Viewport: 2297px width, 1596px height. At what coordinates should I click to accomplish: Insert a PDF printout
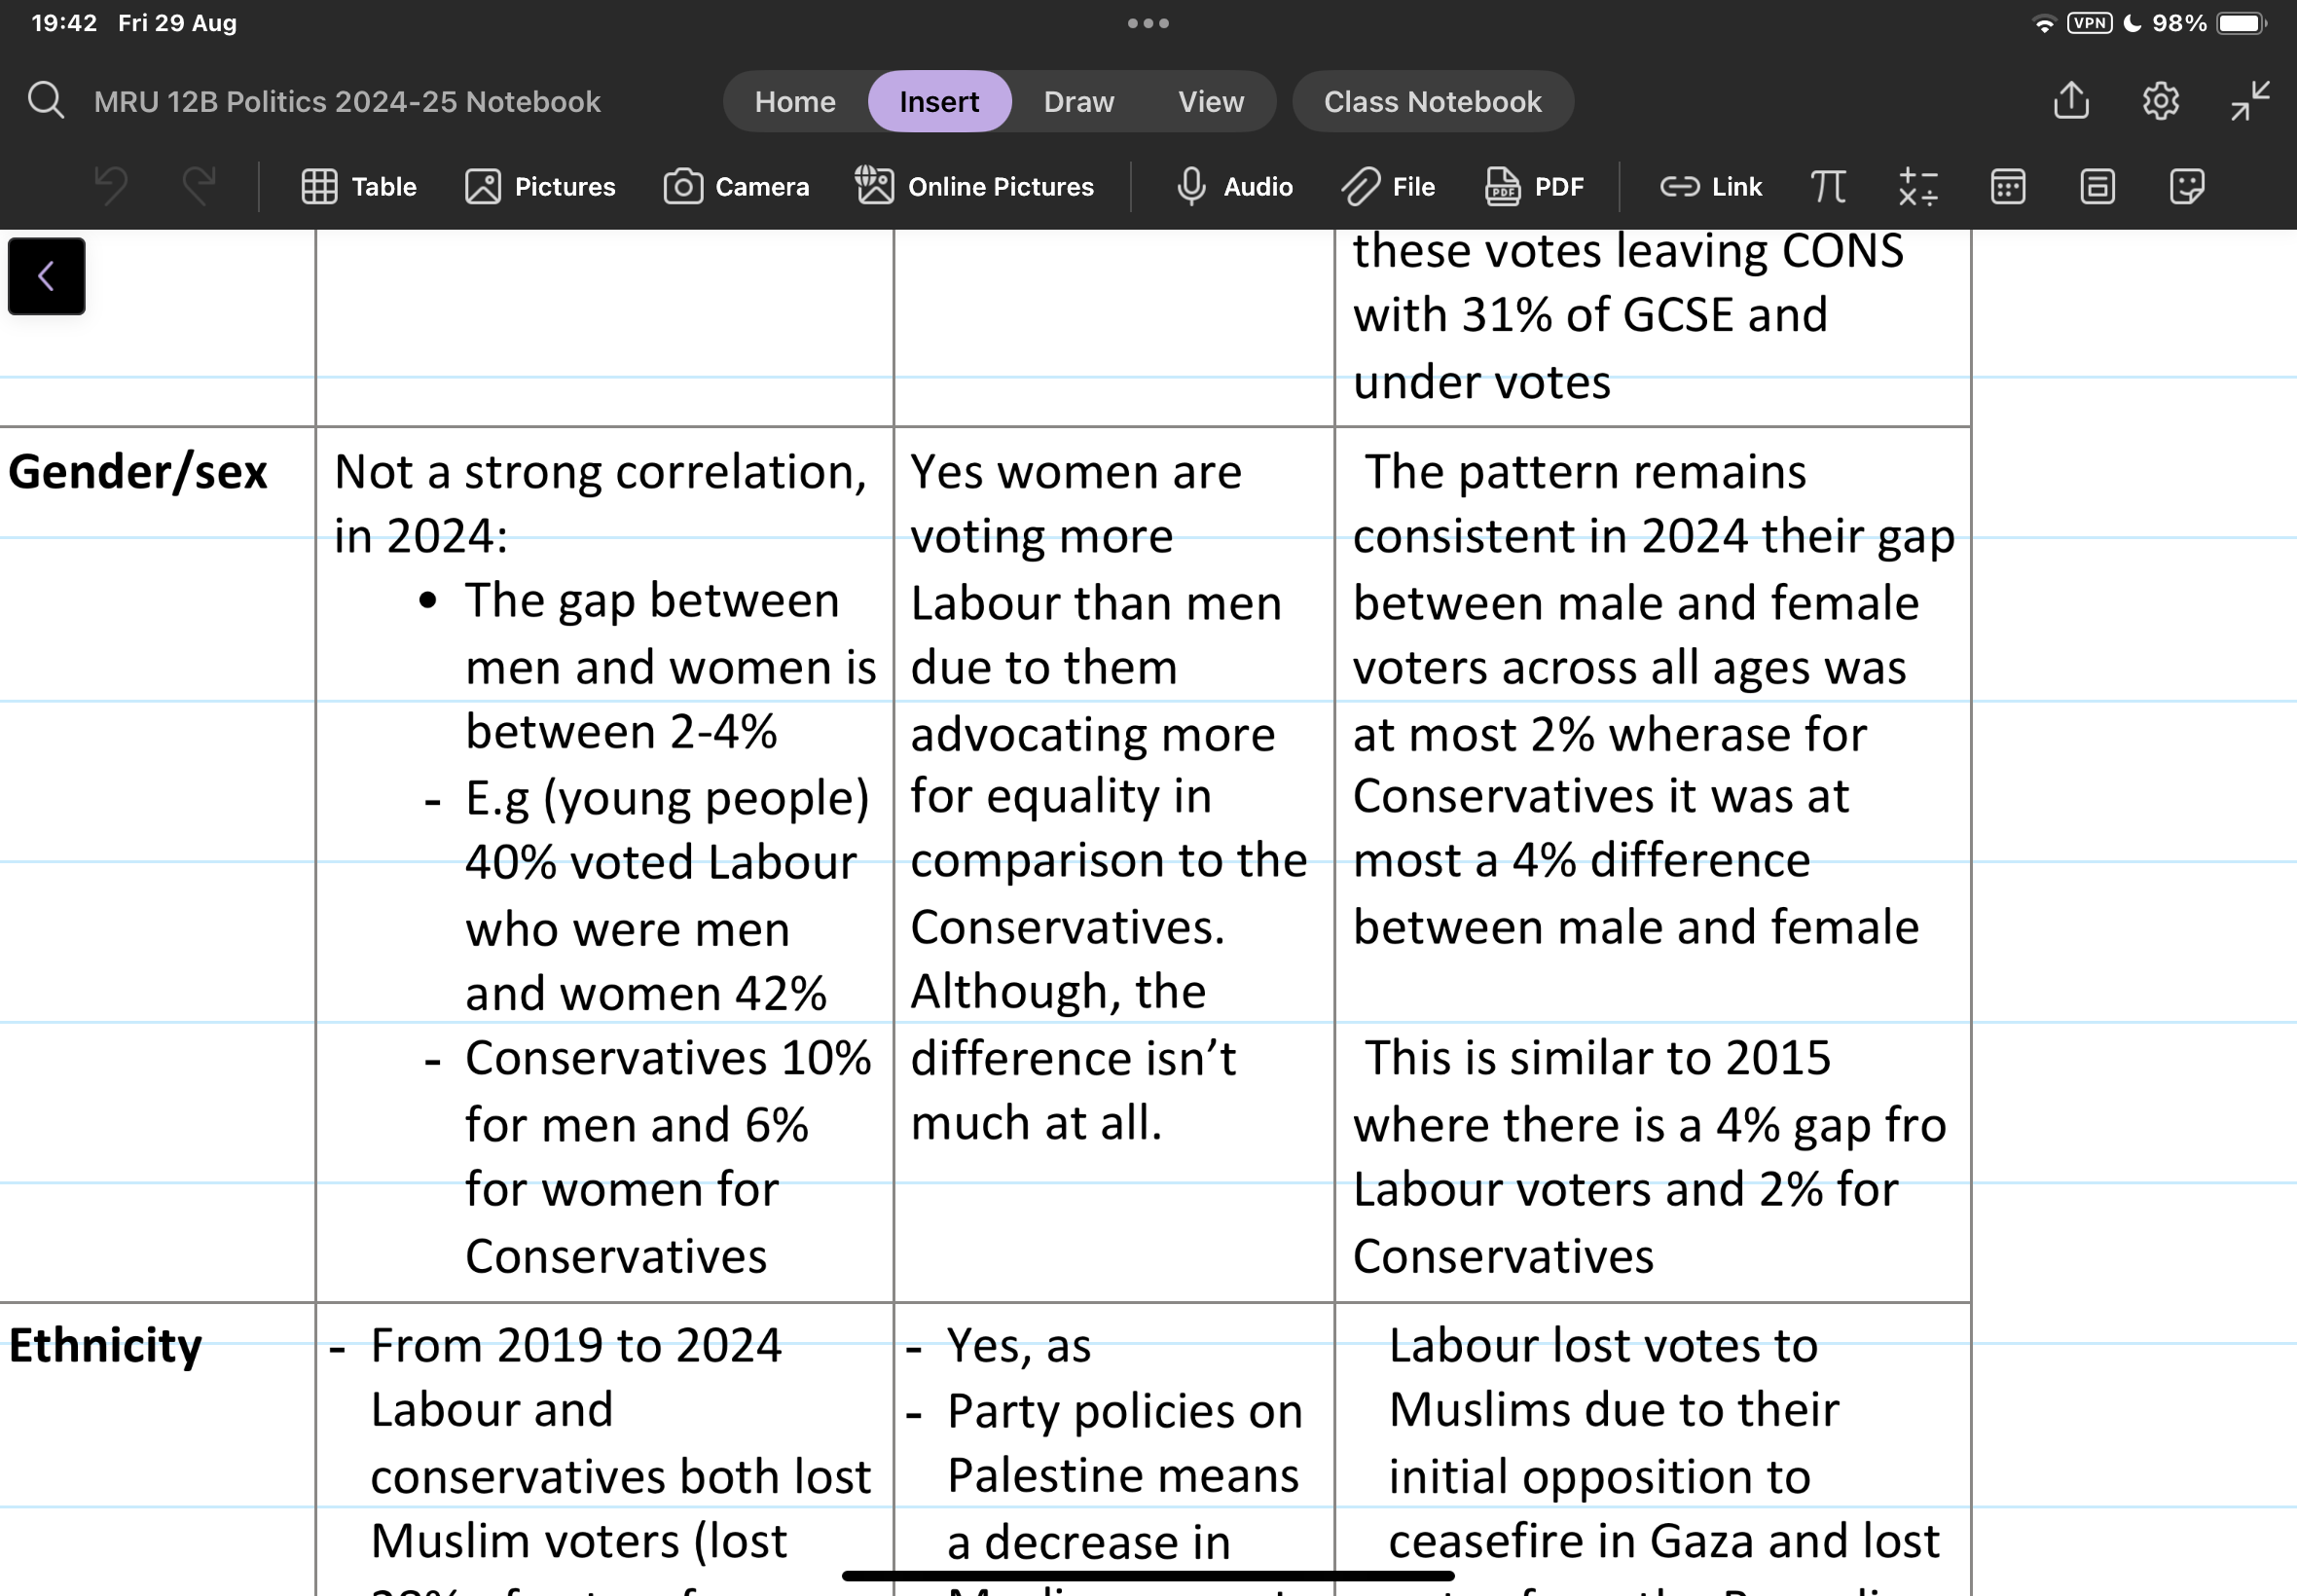click(x=1534, y=187)
